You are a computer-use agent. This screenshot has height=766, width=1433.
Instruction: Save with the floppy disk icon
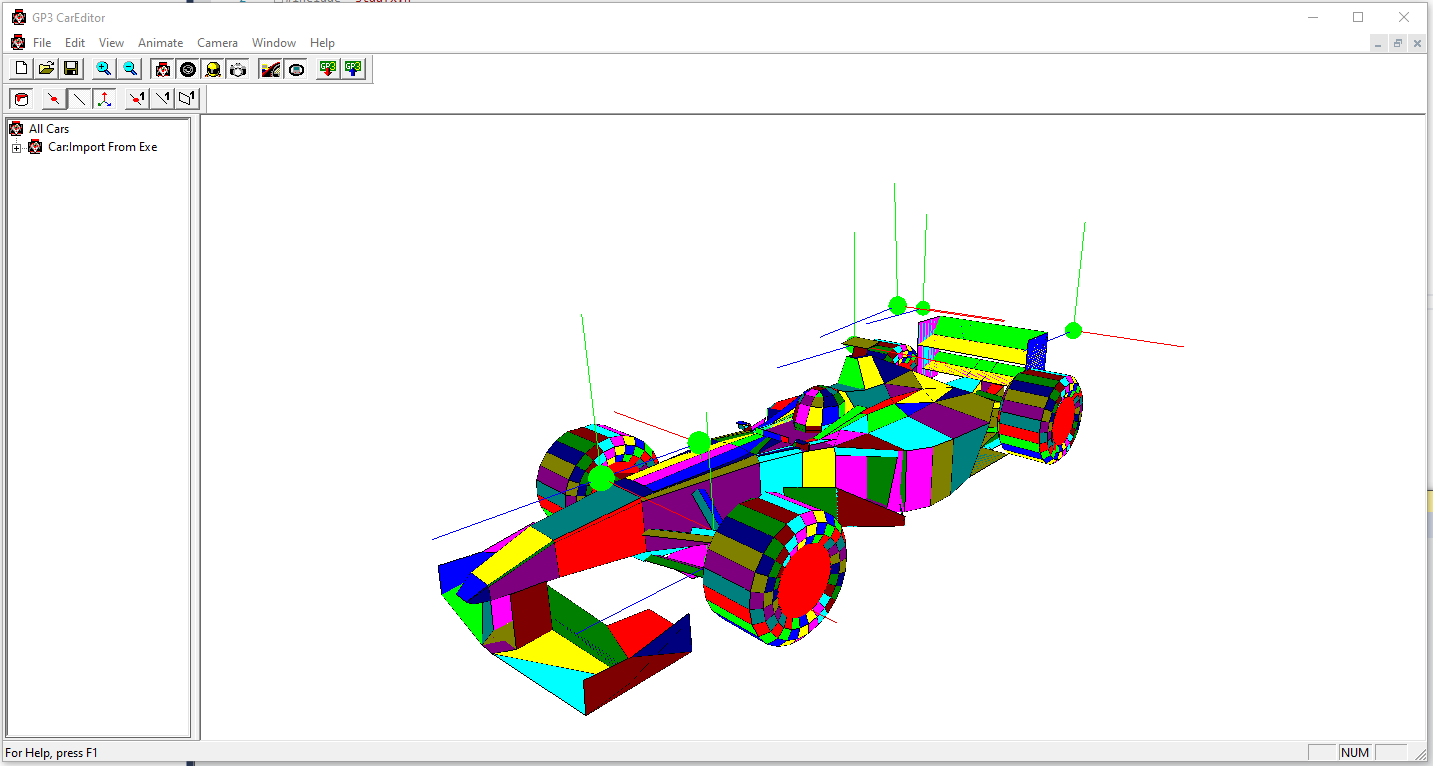pos(71,68)
